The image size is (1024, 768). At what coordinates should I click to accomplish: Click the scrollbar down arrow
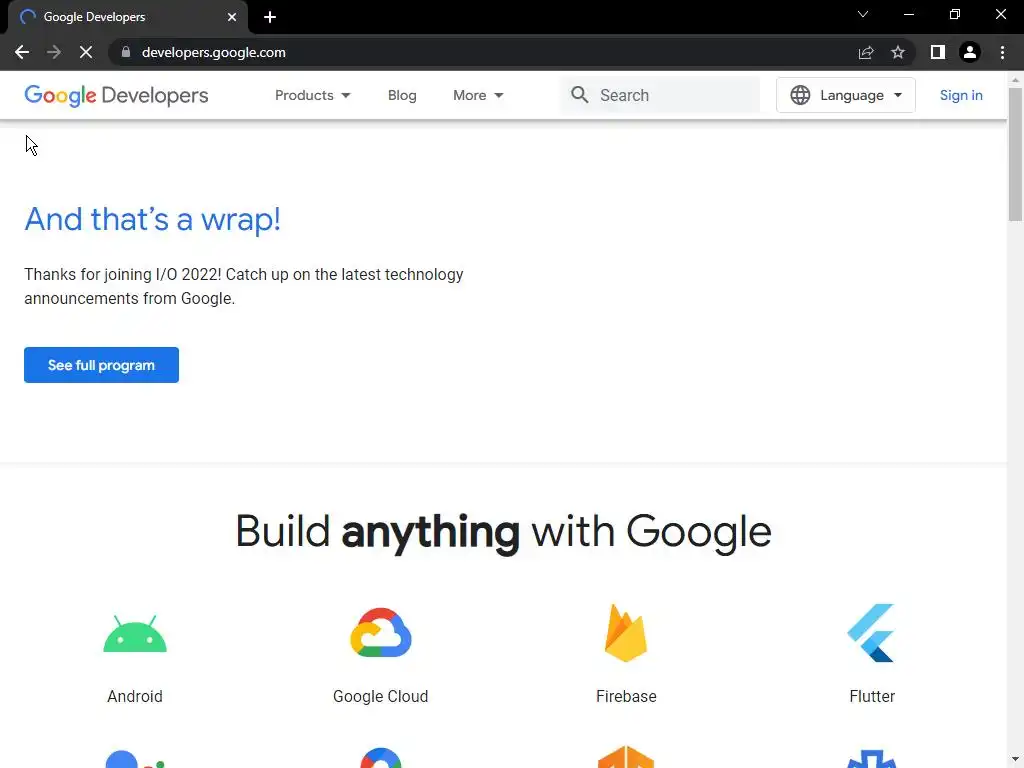1015,760
